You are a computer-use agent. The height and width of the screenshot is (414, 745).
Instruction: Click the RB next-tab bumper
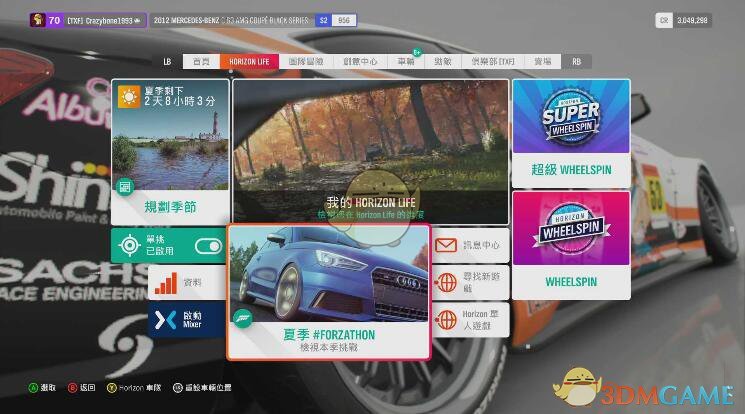[576, 62]
